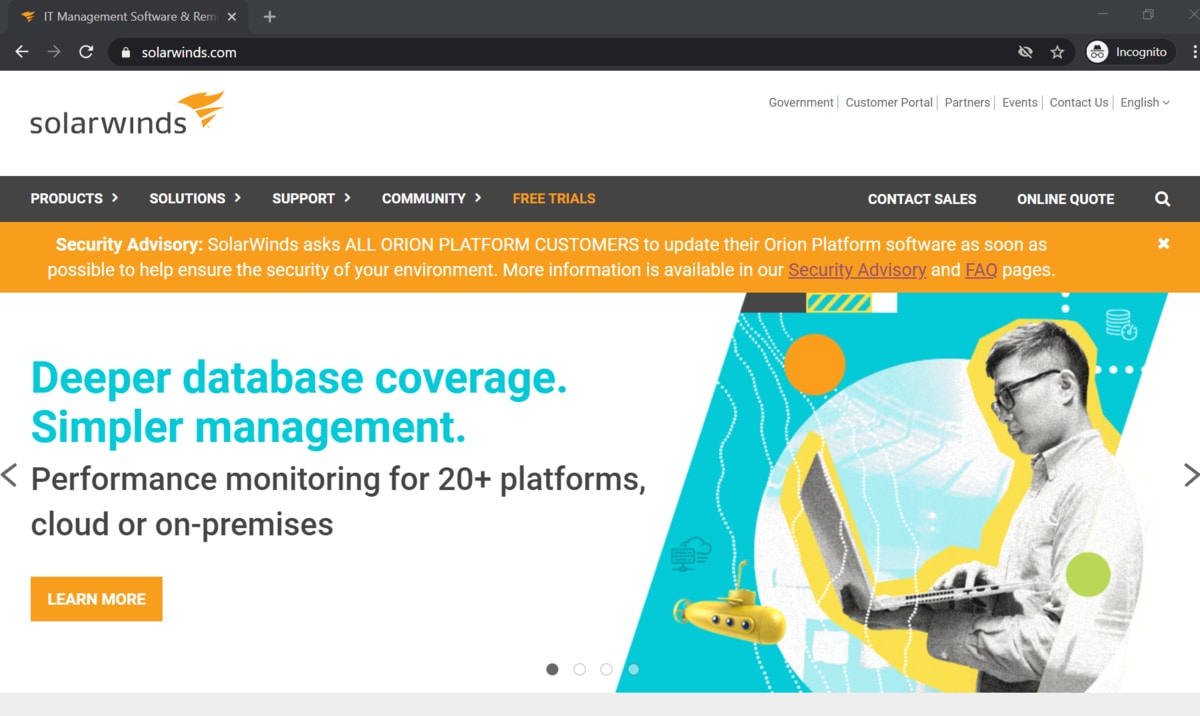Expand the SOLUTIONS menu
1200x716 pixels.
195,199
